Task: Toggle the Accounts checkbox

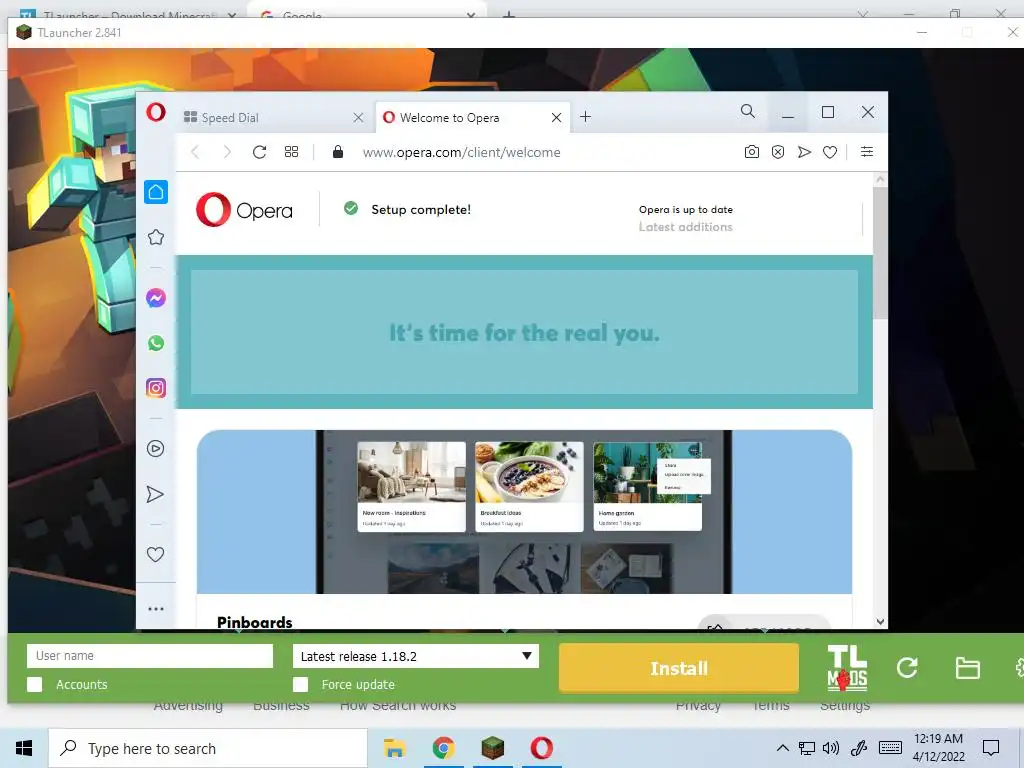Action: click(x=35, y=684)
